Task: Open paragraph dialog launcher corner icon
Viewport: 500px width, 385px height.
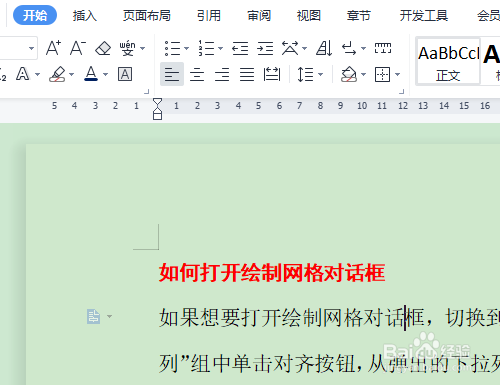Action: pyautogui.click(x=402, y=92)
